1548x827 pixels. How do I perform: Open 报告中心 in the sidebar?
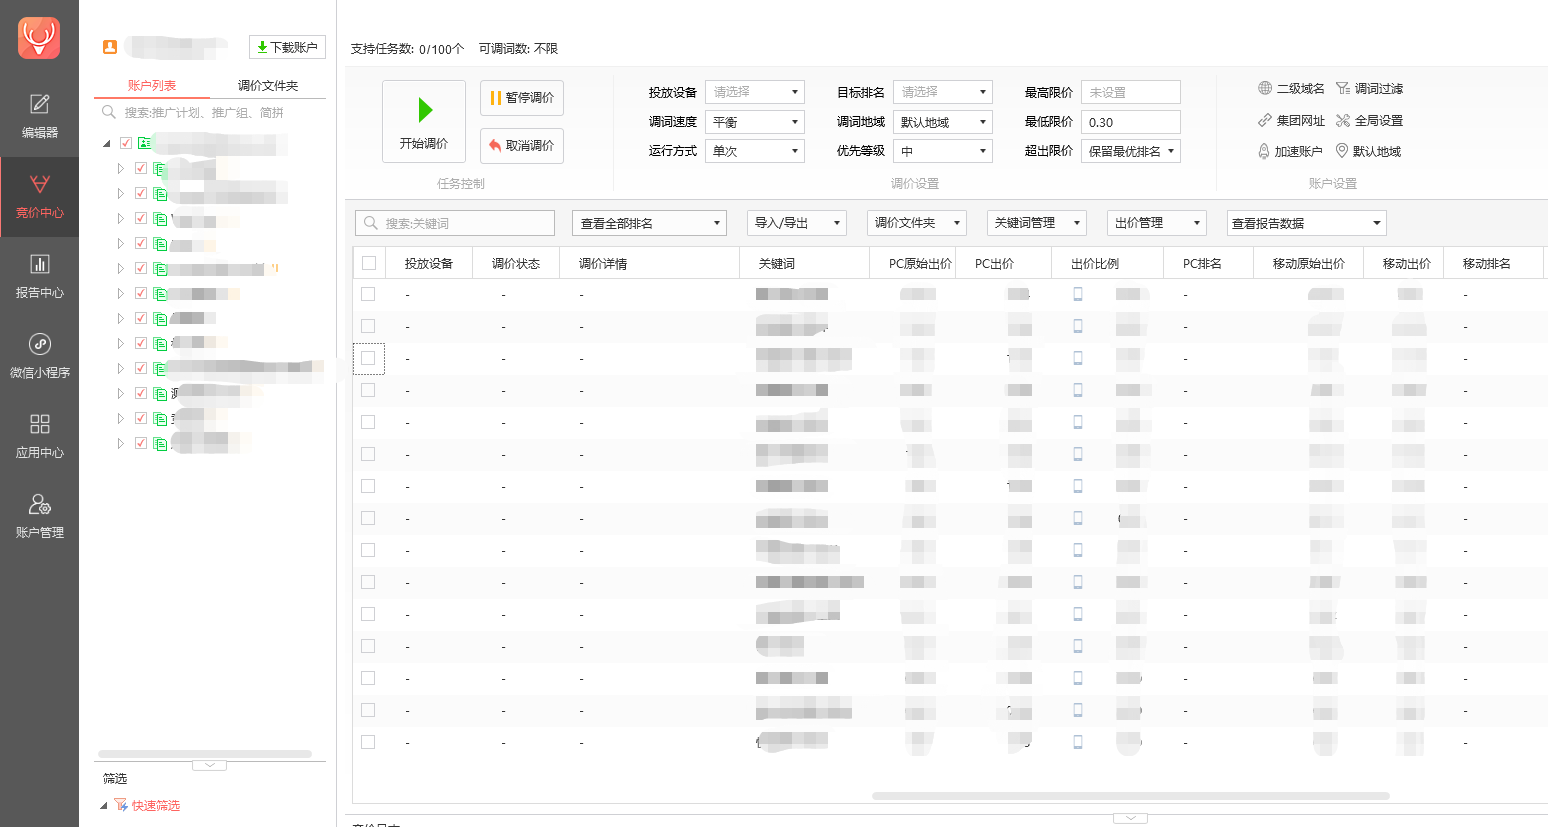pyautogui.click(x=39, y=276)
